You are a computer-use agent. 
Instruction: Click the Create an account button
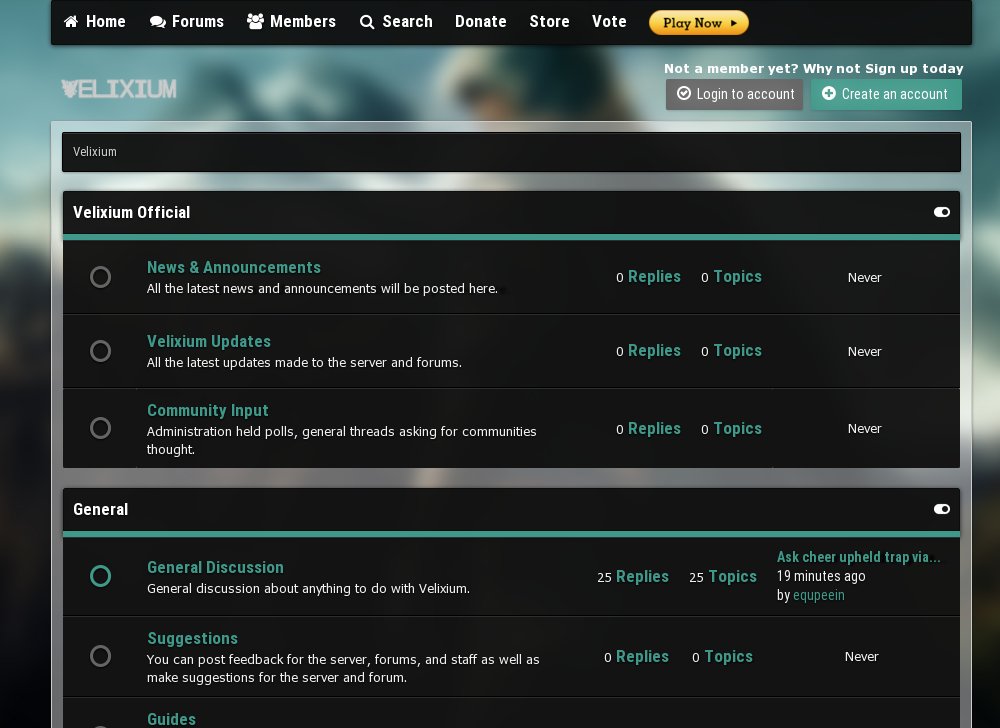coord(885,94)
